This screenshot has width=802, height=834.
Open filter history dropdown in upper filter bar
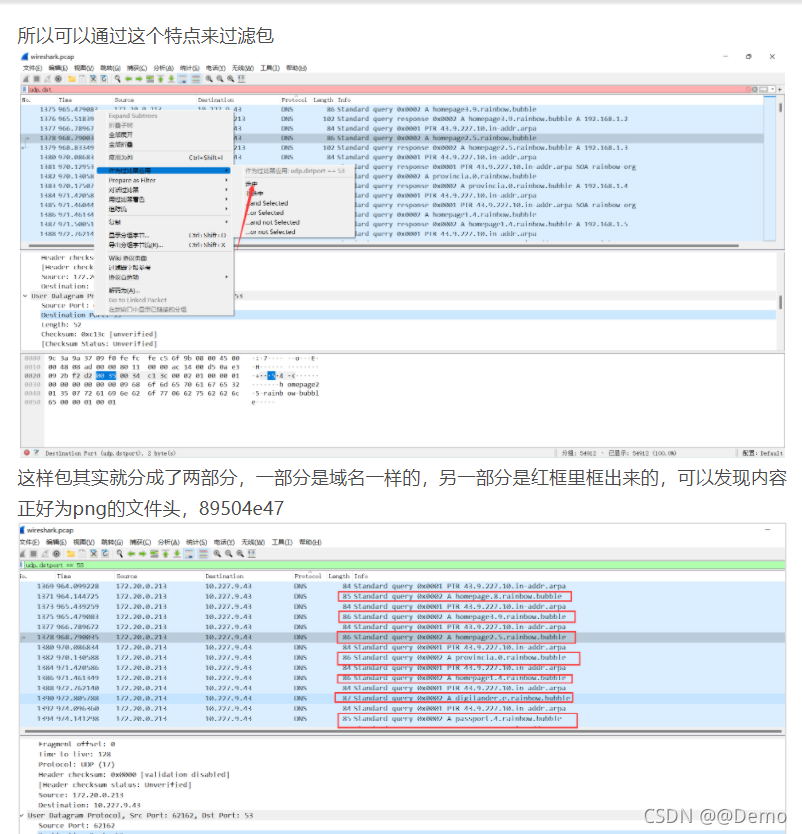(773, 89)
